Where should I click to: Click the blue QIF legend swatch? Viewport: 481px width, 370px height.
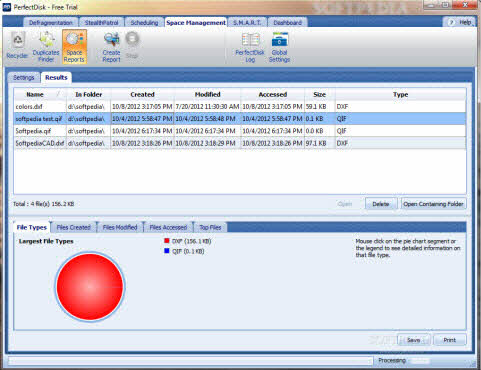point(167,251)
